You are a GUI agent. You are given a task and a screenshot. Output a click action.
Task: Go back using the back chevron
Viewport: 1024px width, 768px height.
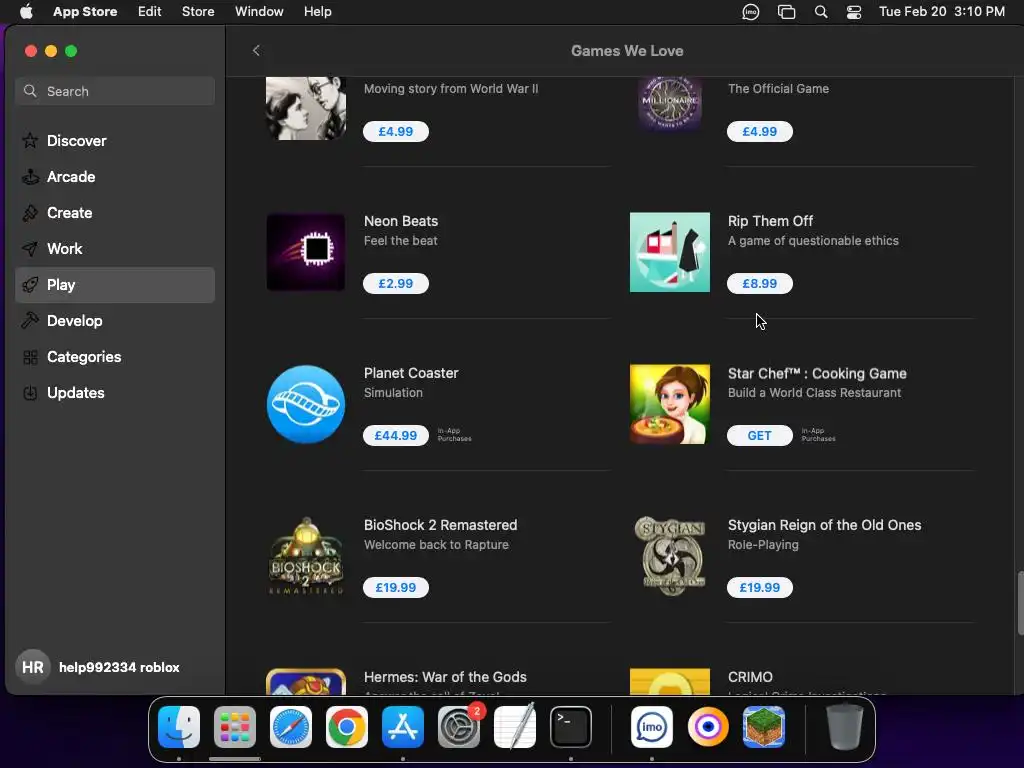256,50
